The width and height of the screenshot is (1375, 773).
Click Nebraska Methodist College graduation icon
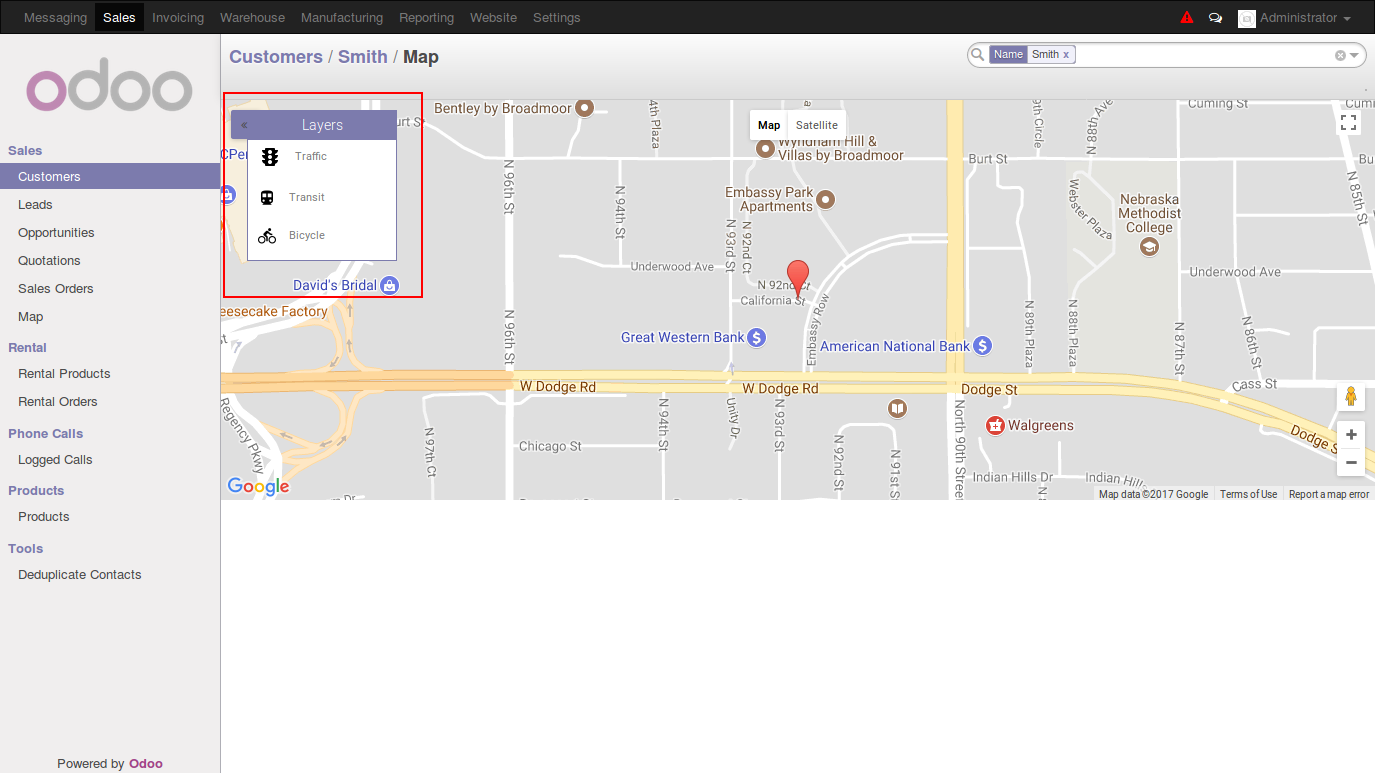(x=1150, y=246)
